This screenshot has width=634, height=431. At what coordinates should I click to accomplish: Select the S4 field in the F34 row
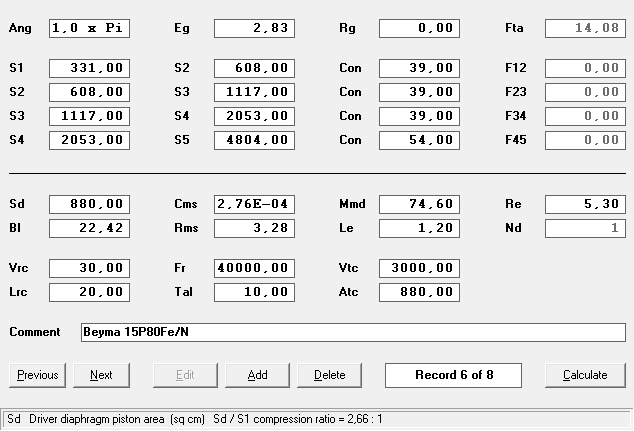coord(254,116)
